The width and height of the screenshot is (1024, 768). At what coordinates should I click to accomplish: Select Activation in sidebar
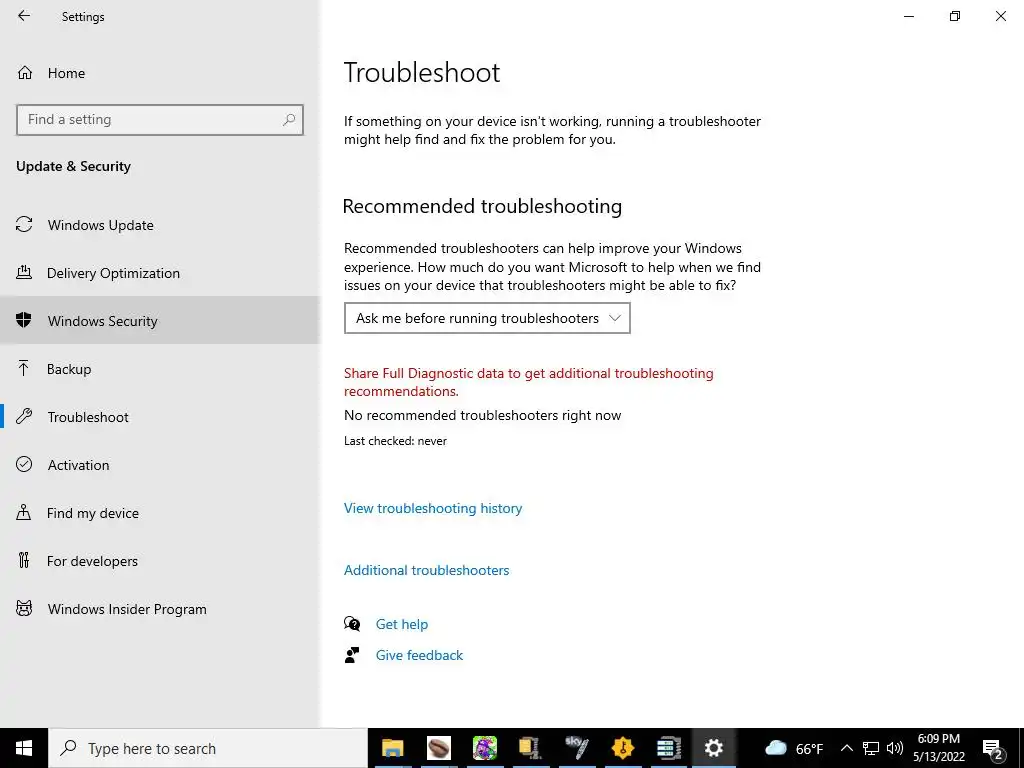tap(78, 465)
